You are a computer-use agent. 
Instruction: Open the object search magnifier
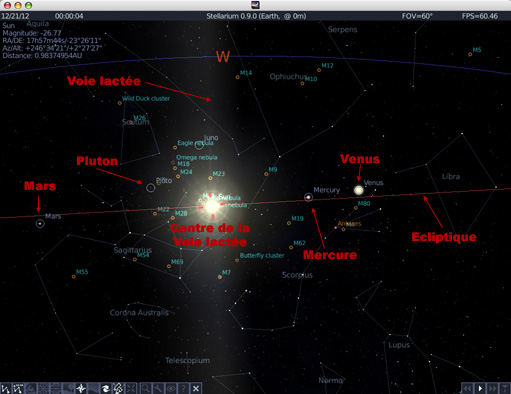coord(145,388)
